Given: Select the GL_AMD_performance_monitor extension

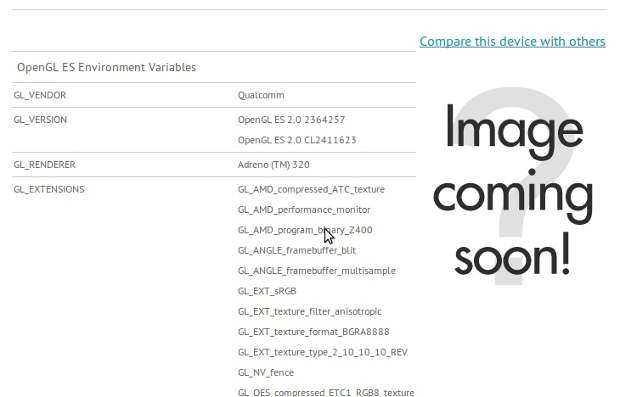Looking at the screenshot, I should (304, 210).
